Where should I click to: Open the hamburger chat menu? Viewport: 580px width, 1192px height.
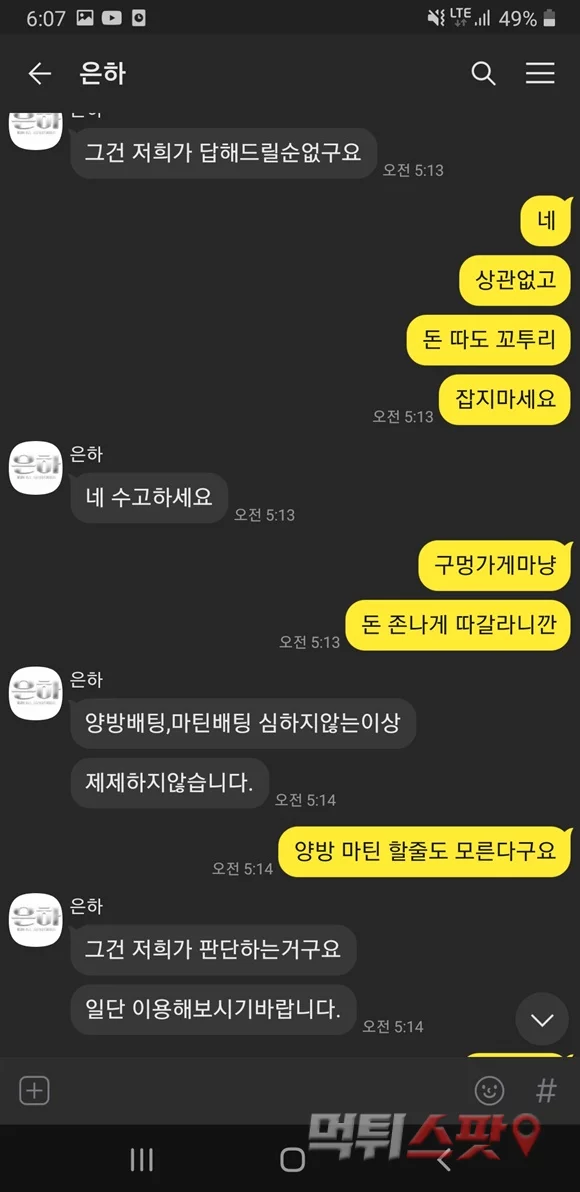pos(540,73)
